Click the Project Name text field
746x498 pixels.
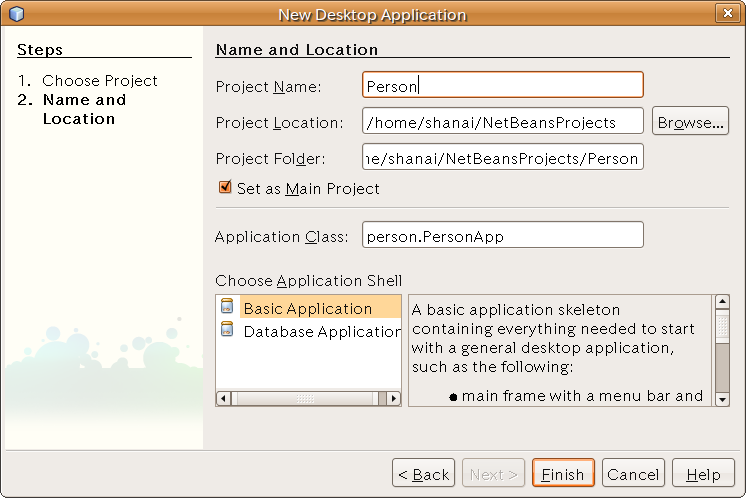(502, 86)
